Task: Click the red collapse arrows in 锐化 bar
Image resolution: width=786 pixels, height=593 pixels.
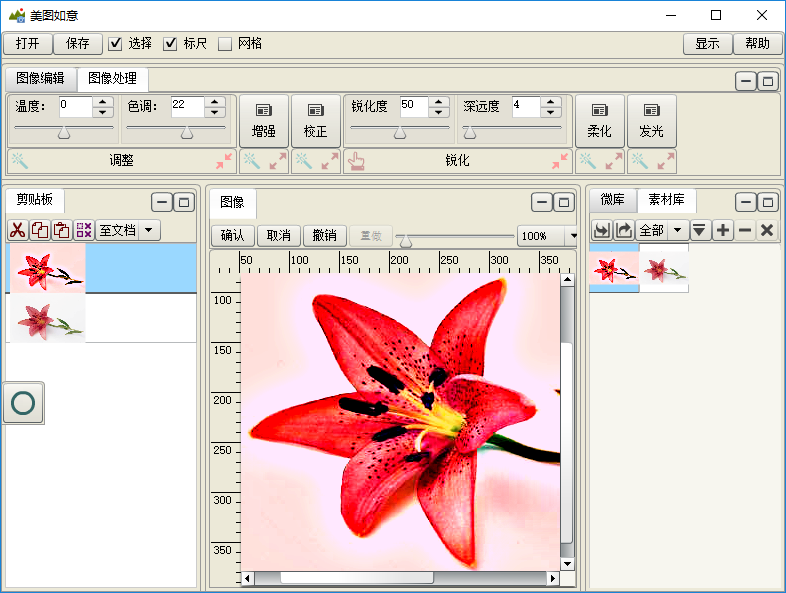Action: (x=560, y=161)
